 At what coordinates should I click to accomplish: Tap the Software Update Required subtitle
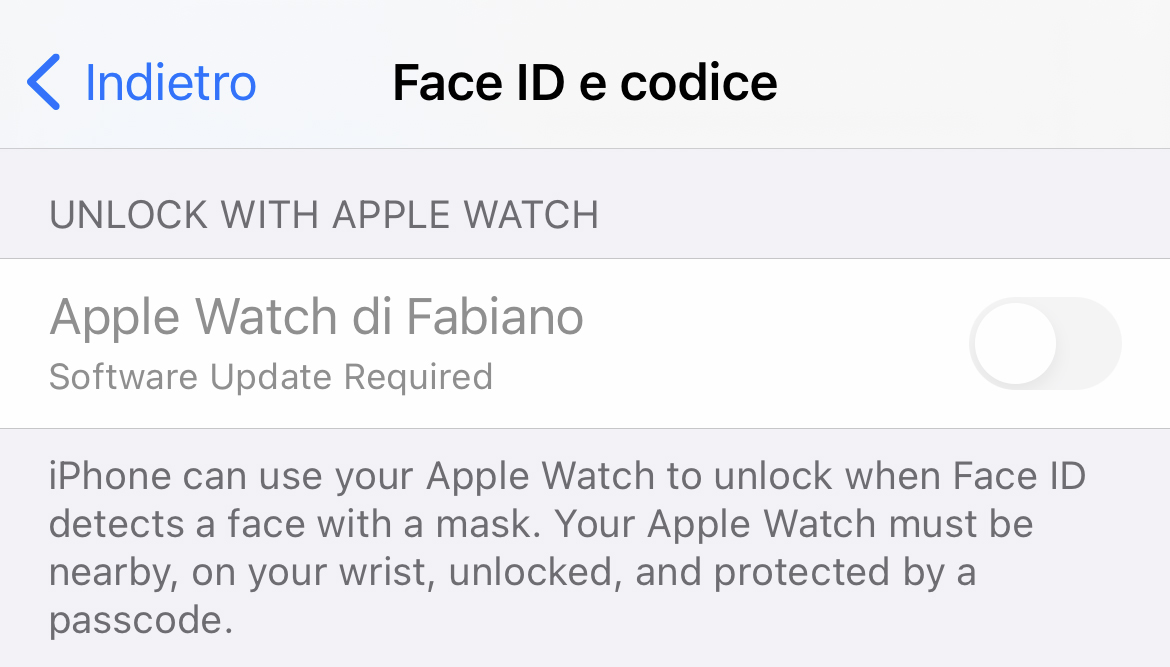click(271, 377)
